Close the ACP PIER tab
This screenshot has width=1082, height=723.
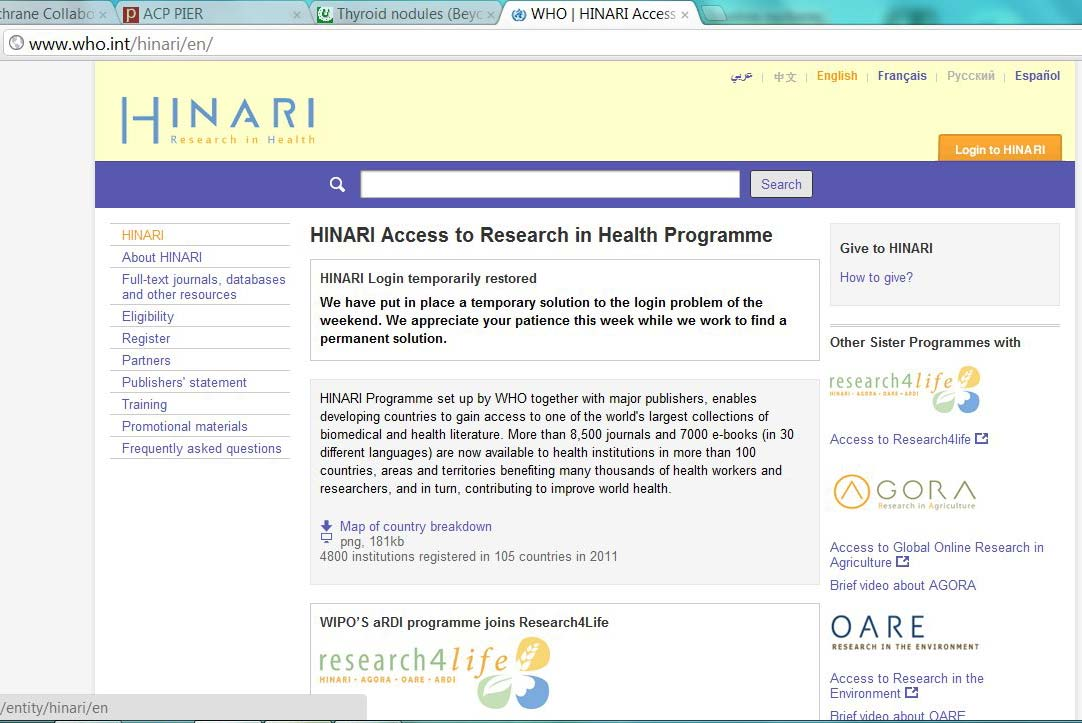[x=297, y=14]
